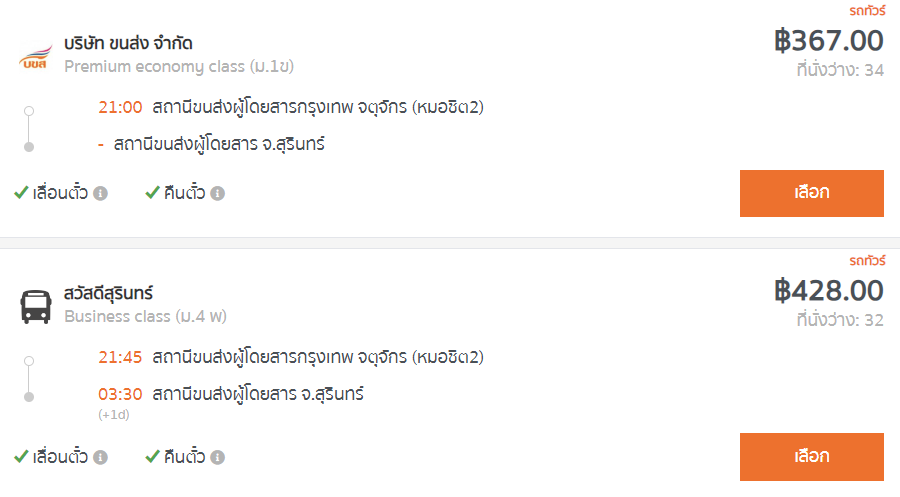Click green checkmark next to คืนตั๋ว for ฿428 trip

pyautogui.click(x=152, y=456)
